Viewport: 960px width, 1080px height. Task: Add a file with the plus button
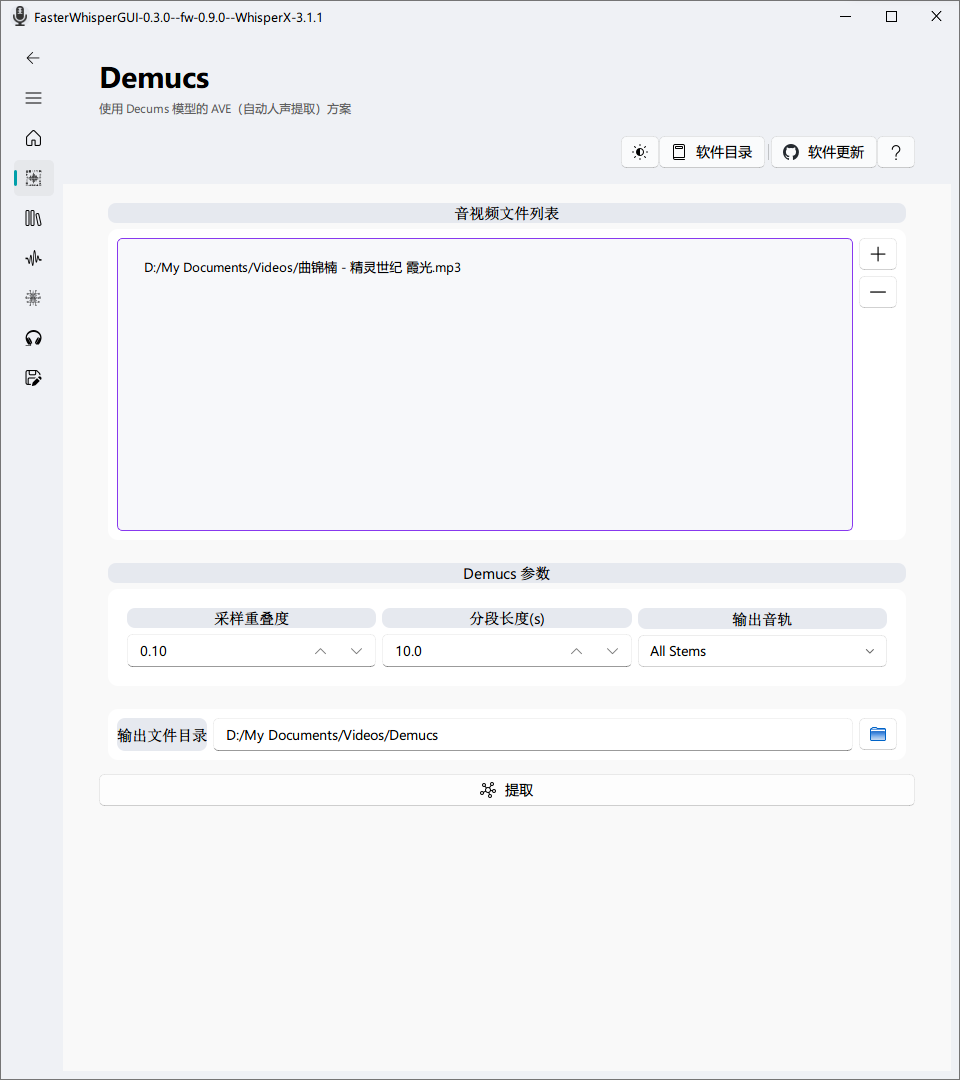click(878, 254)
